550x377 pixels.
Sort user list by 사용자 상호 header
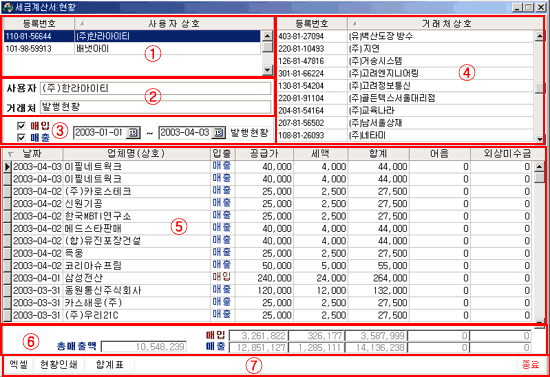pyautogui.click(x=174, y=23)
